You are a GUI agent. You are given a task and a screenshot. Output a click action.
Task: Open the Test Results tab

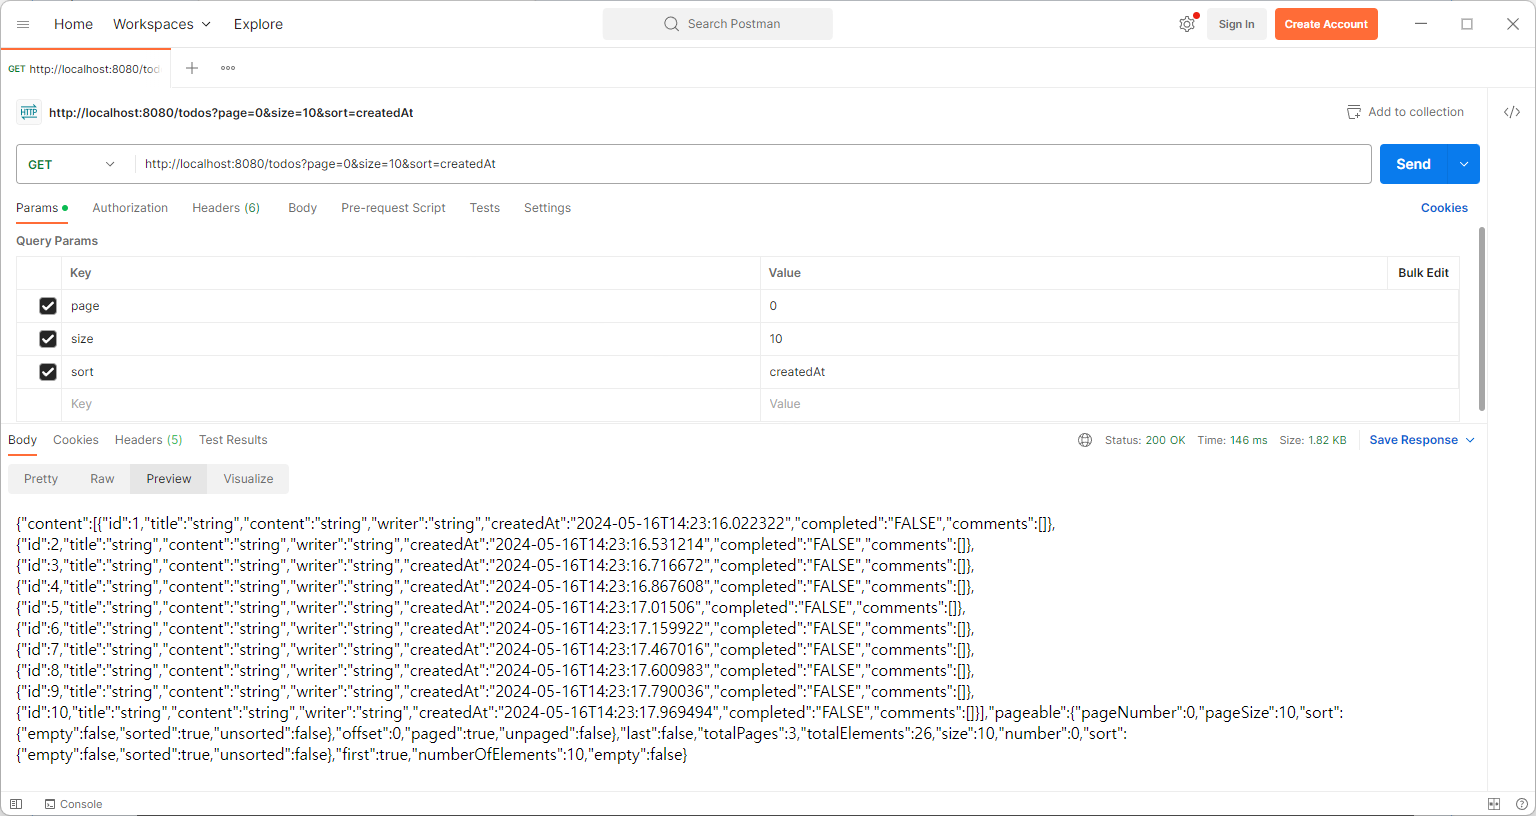[x=233, y=440]
